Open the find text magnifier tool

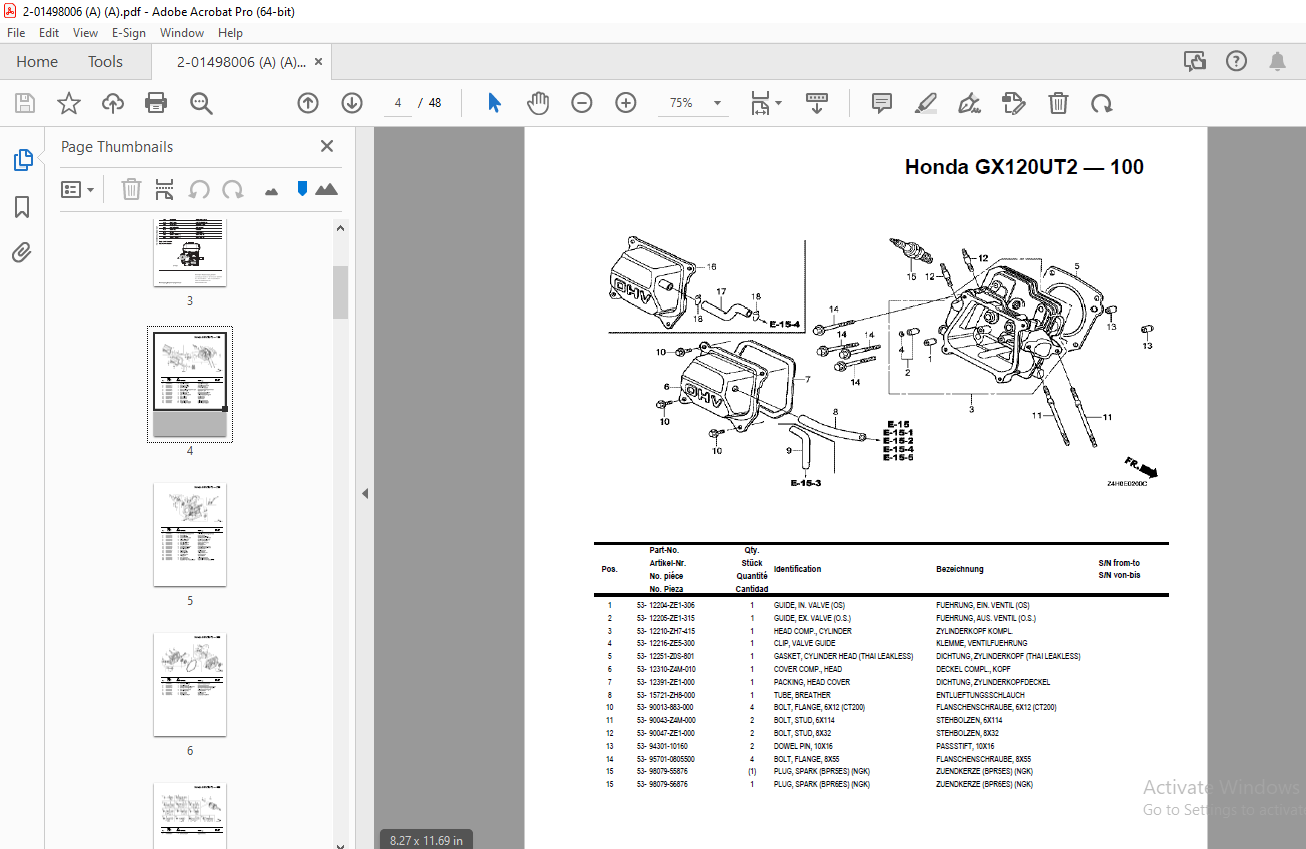[x=201, y=103]
